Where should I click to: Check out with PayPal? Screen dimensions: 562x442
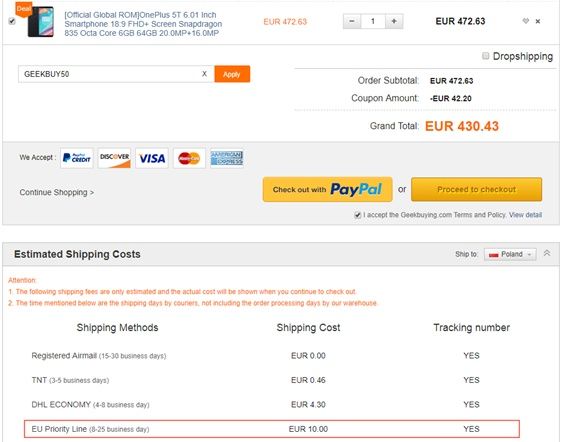[328, 189]
